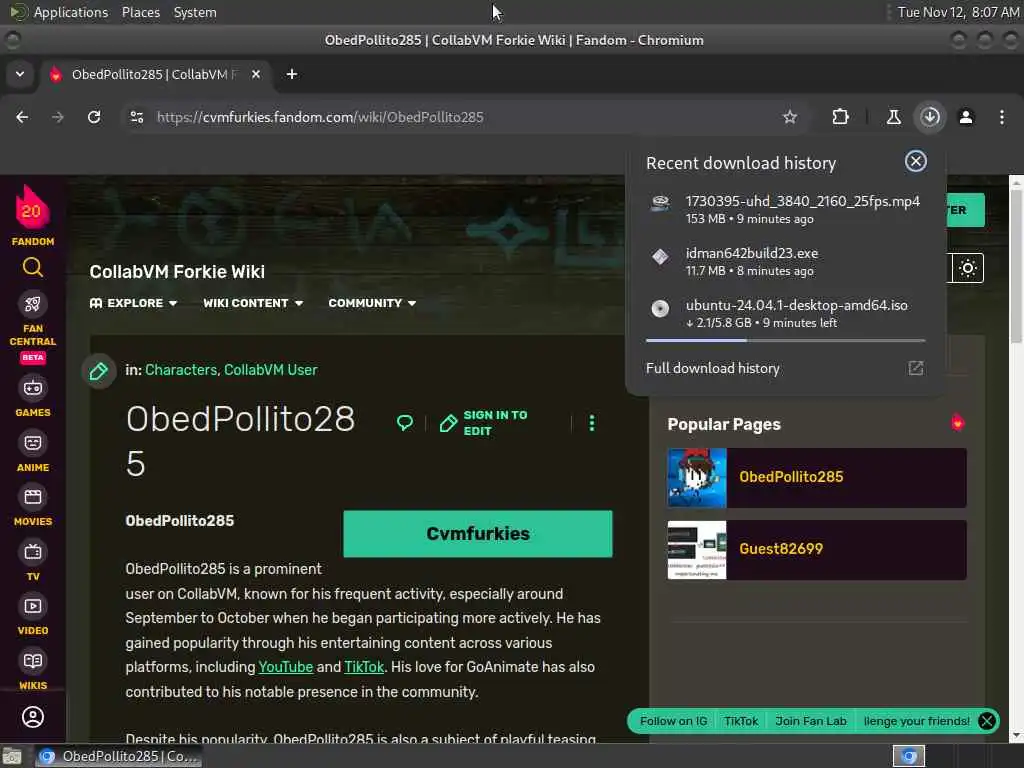Viewport: 1024px width, 768px height.
Task: Click the CollabVM Forkie Wiki title
Action: (x=177, y=272)
